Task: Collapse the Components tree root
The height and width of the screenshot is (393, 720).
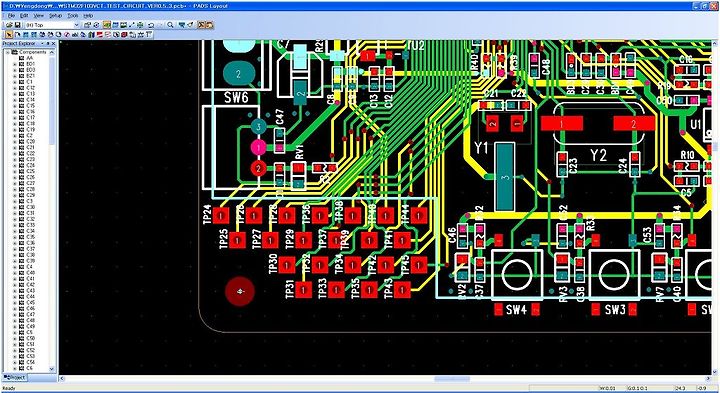Action: click(x=8, y=52)
